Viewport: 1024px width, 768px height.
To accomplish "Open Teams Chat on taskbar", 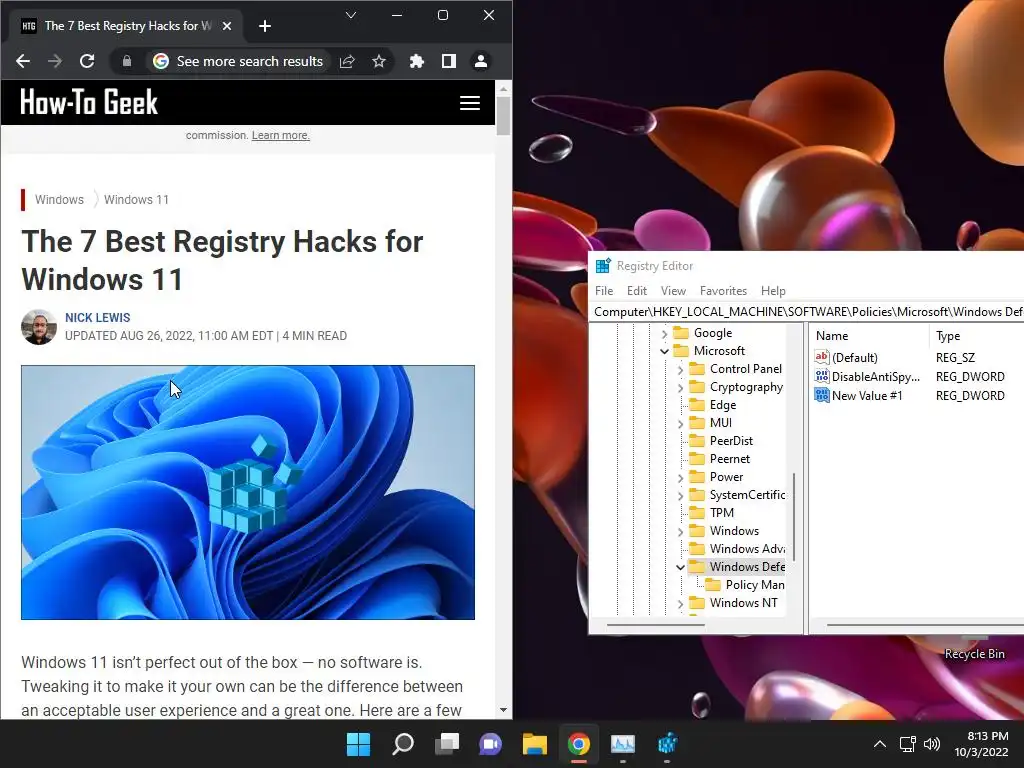I will click(490, 744).
